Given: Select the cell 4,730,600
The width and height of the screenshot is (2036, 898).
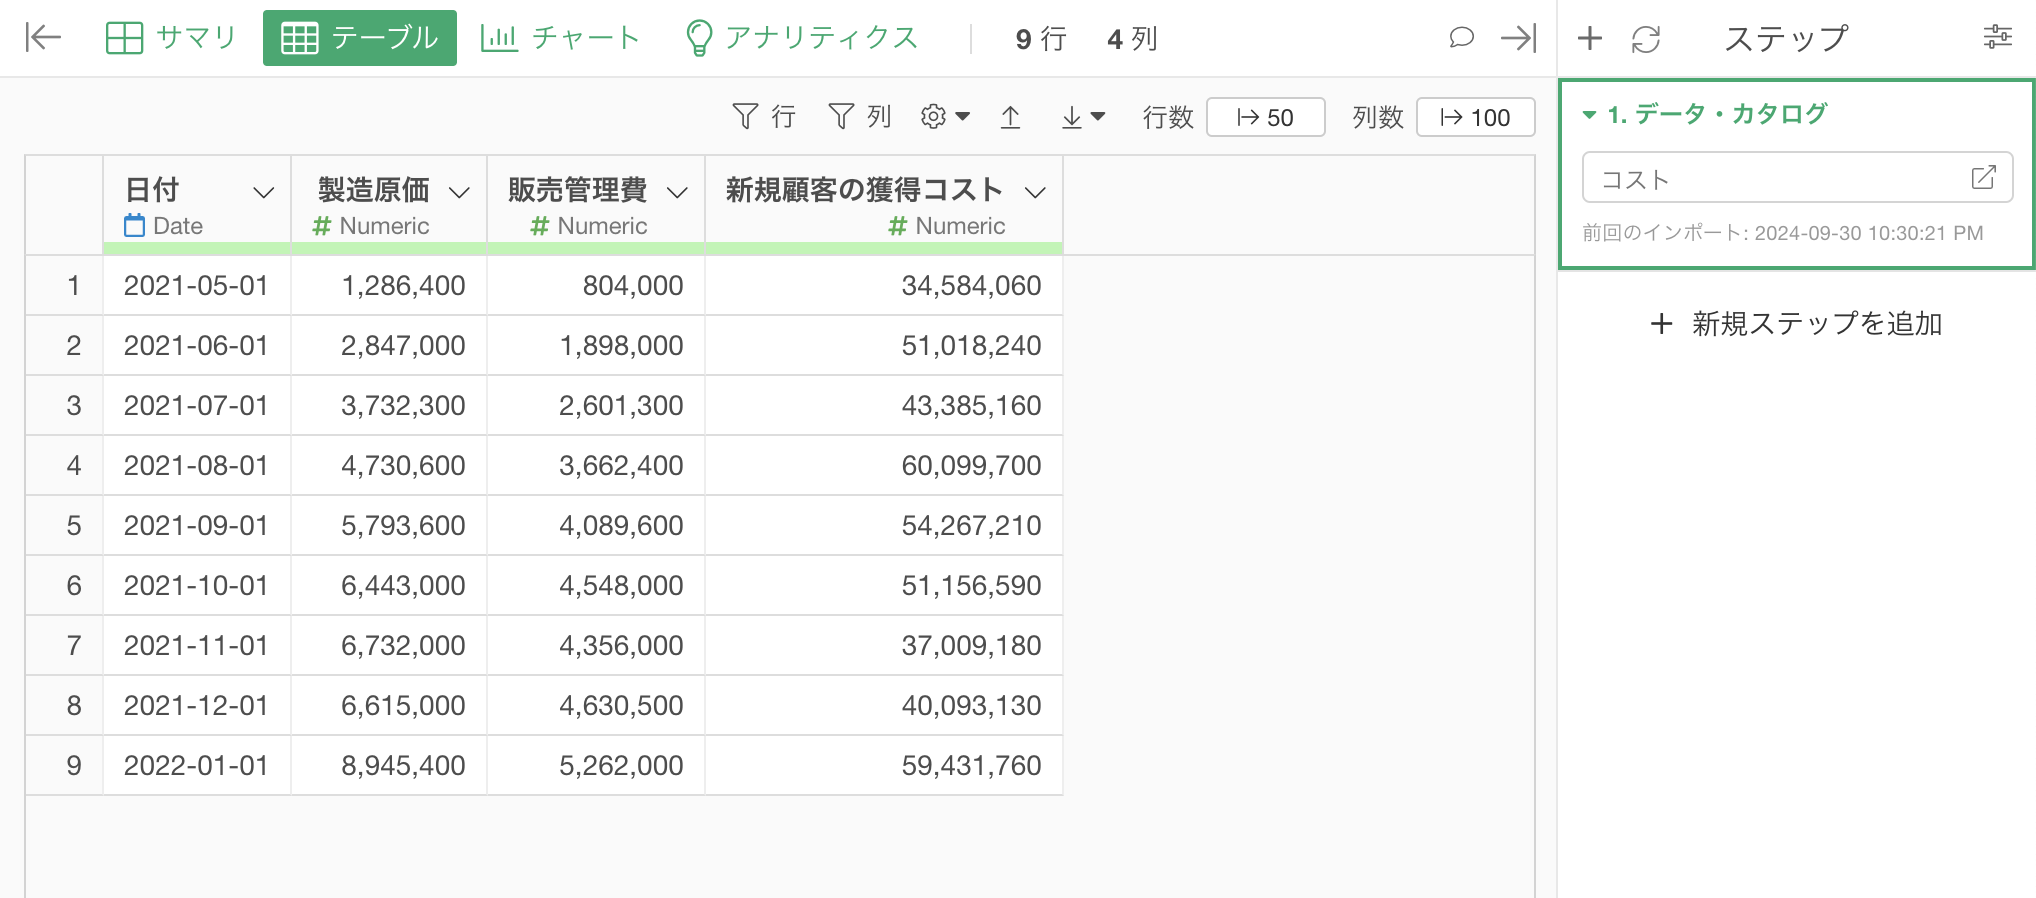Looking at the screenshot, I should coord(389,466).
